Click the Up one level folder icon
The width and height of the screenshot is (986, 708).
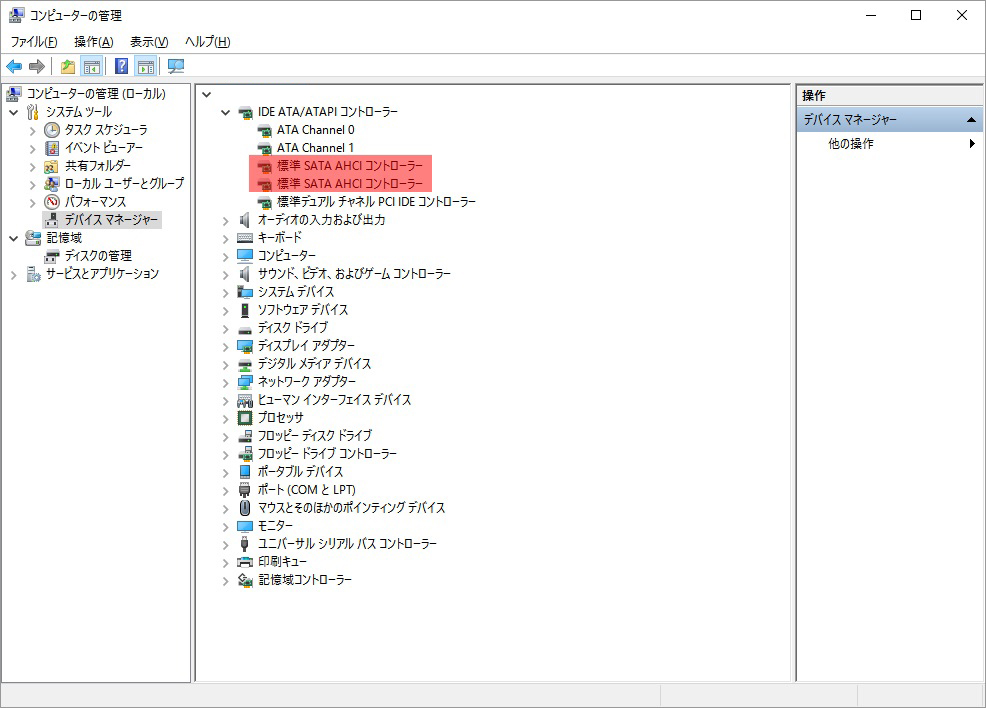[67, 66]
